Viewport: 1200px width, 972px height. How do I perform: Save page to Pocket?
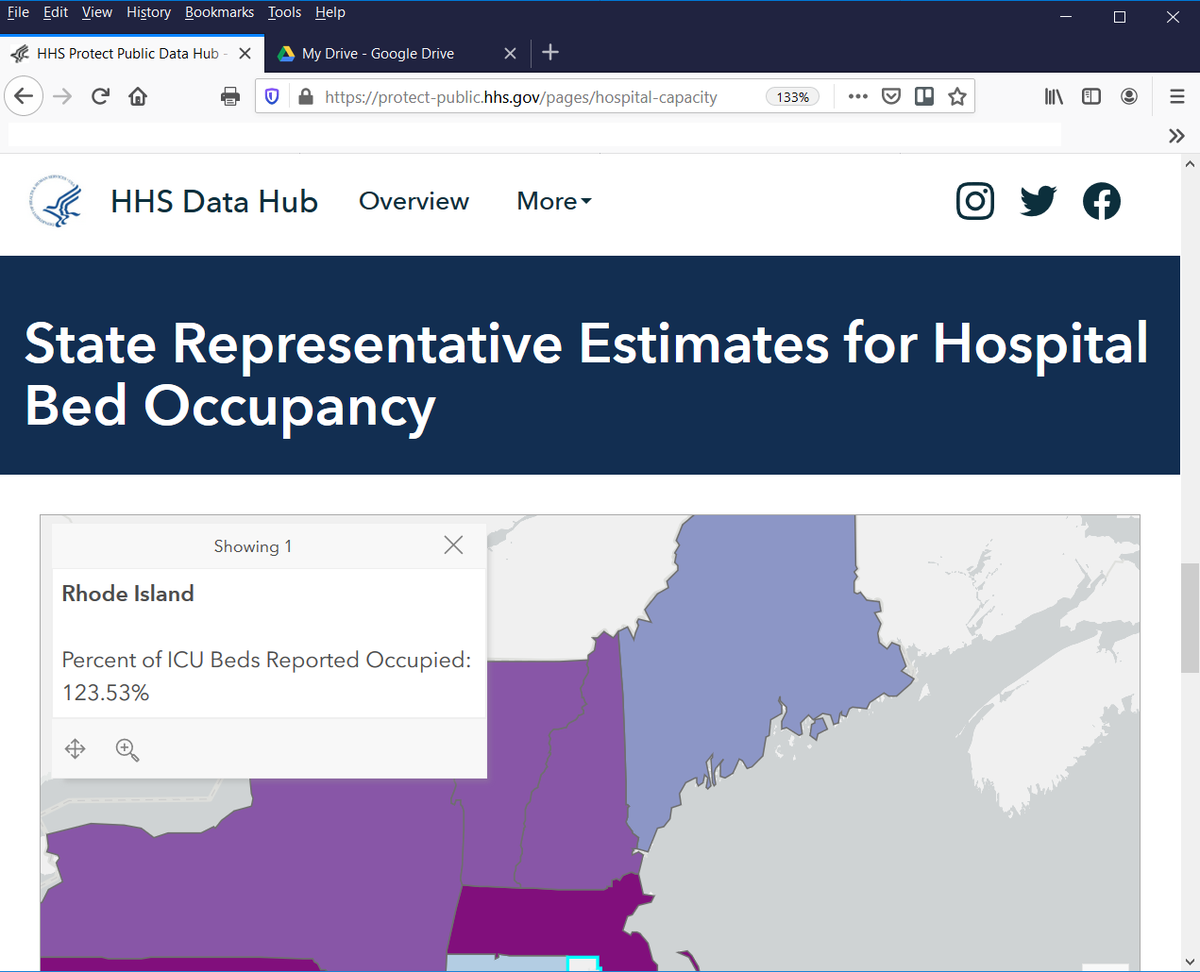[x=891, y=96]
